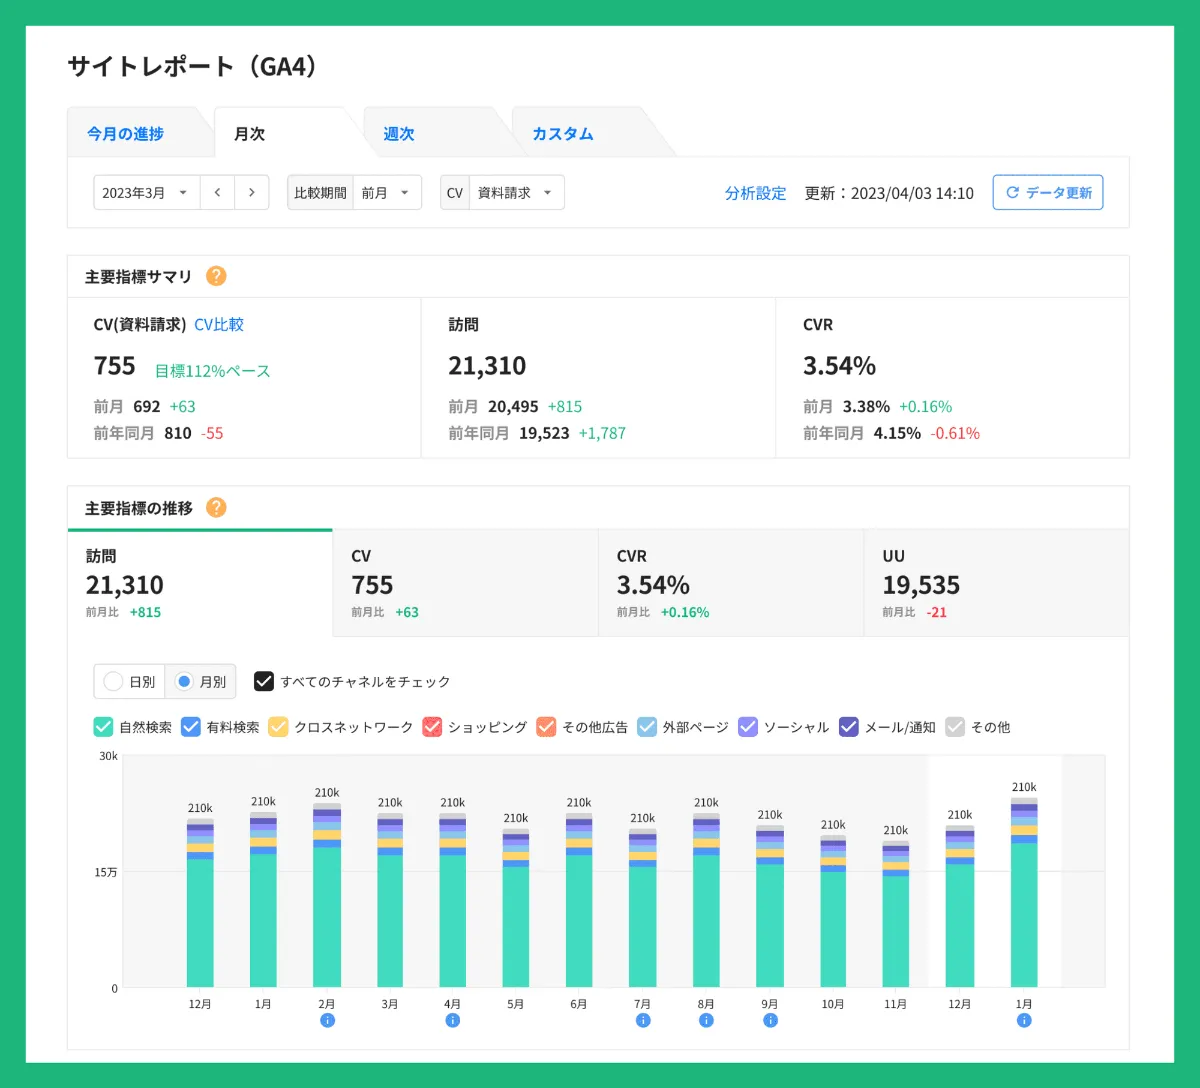Uncheck the ショッピング channel

coord(432,727)
